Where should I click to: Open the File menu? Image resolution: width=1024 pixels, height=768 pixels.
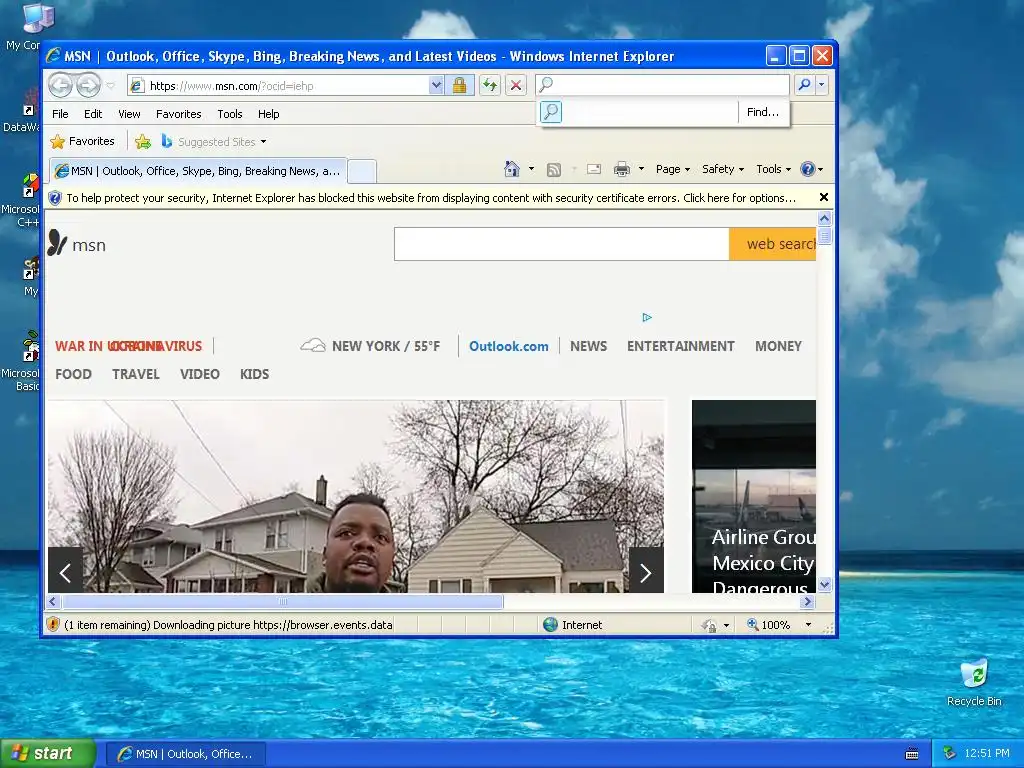click(x=60, y=114)
